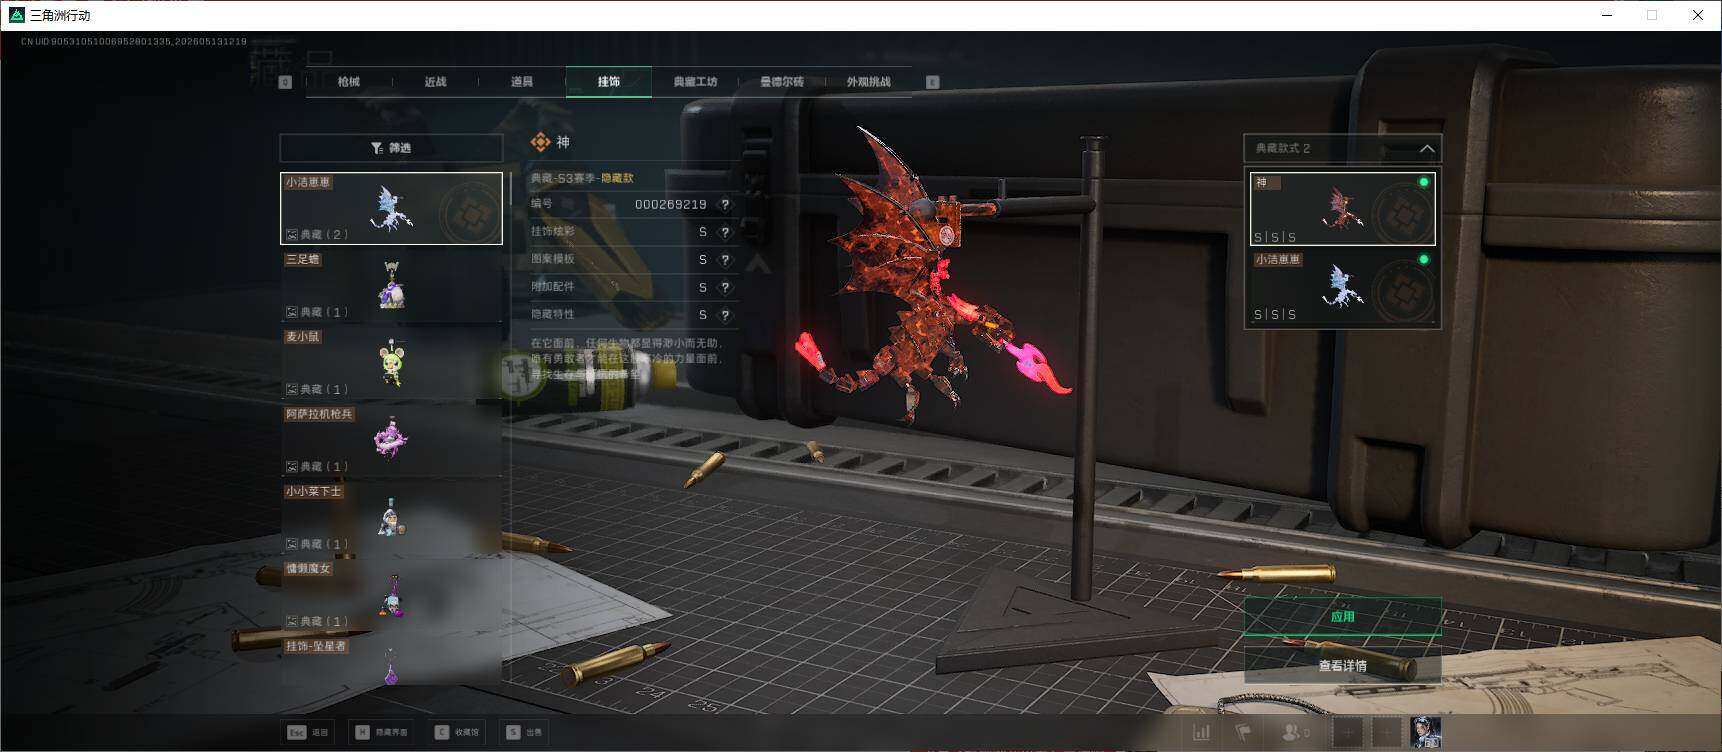Switch to the 近战 tab

point(435,82)
